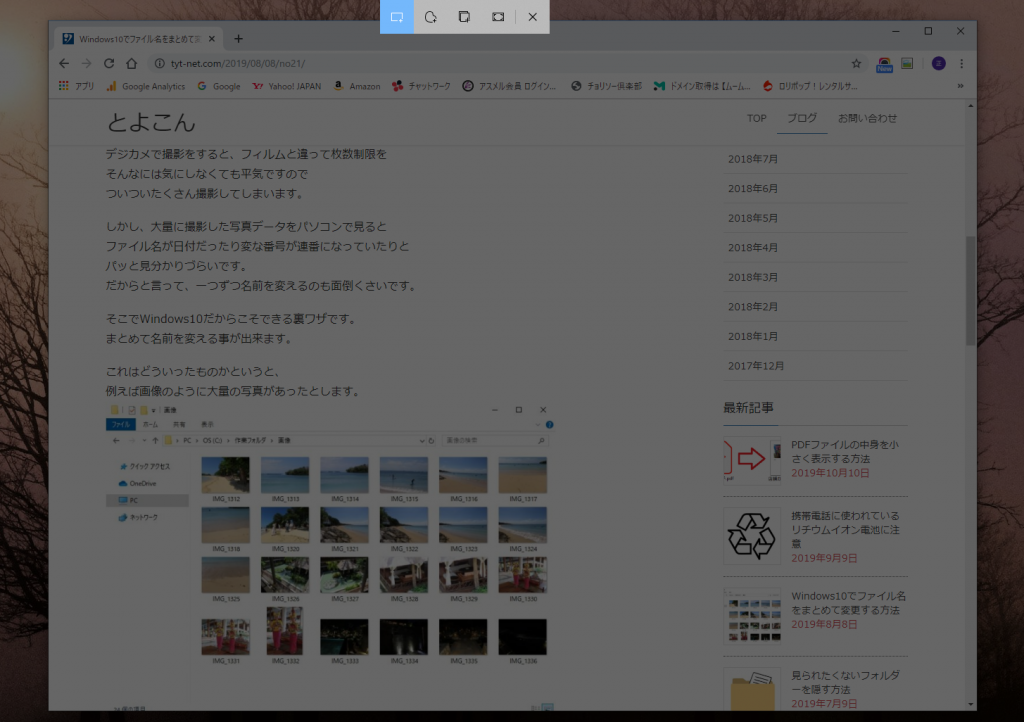1024x722 pixels.
Task: Open the PDFファイル article link
Action: pos(844,451)
